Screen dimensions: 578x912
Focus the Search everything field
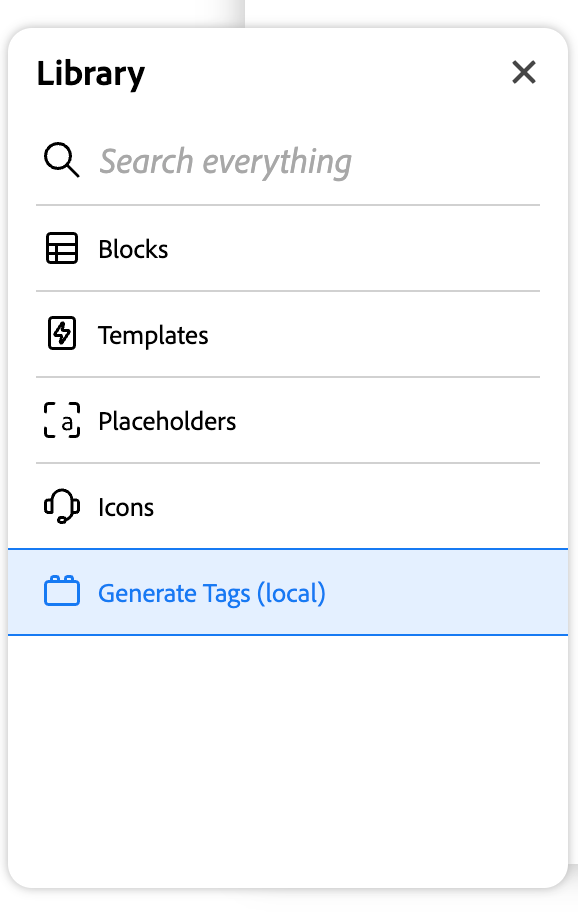pos(288,161)
